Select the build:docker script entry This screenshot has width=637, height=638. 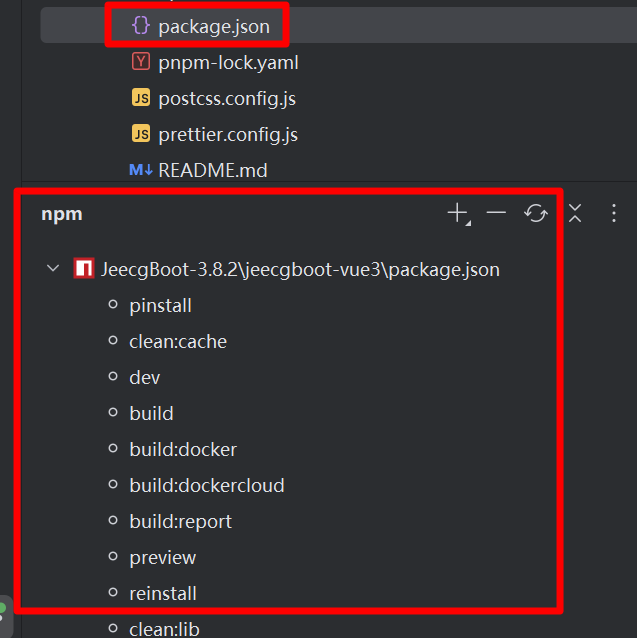pyautogui.click(x=183, y=450)
